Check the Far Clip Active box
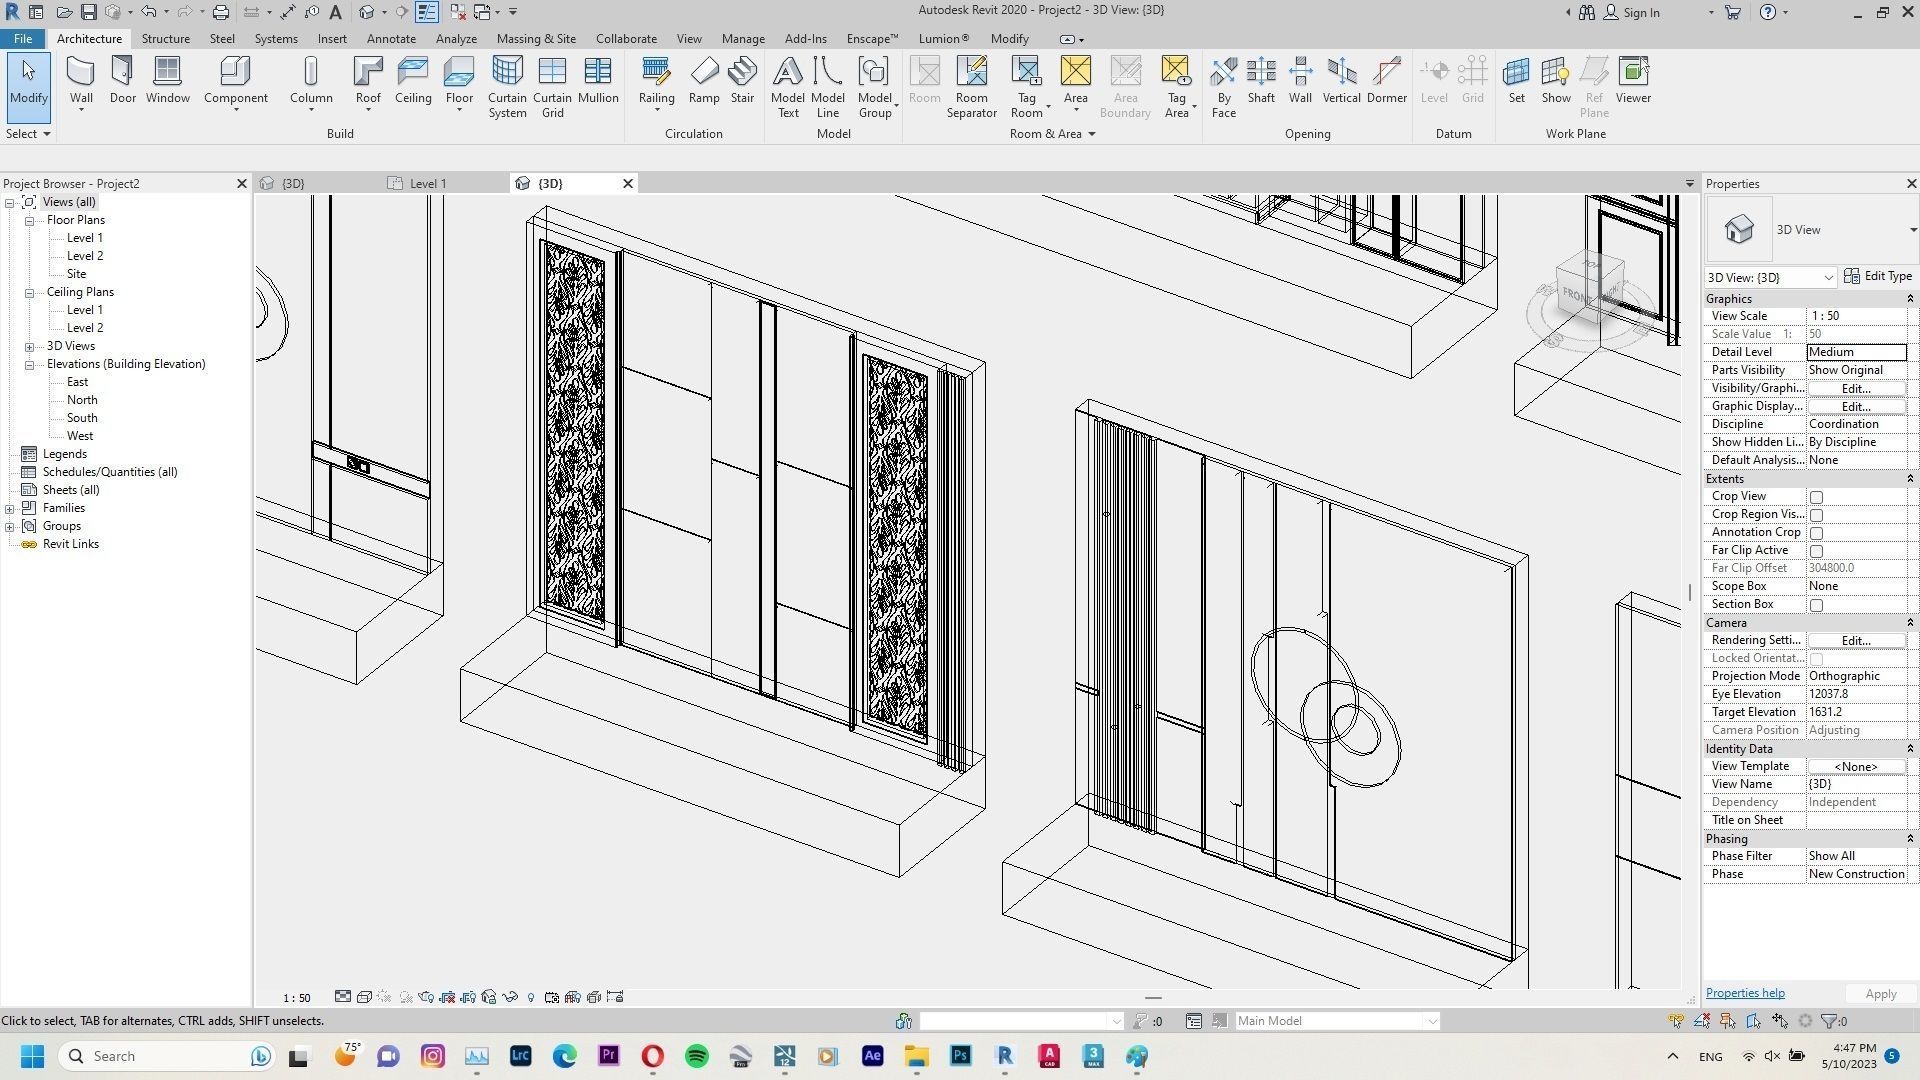This screenshot has height=1080, width=1920. click(1817, 550)
